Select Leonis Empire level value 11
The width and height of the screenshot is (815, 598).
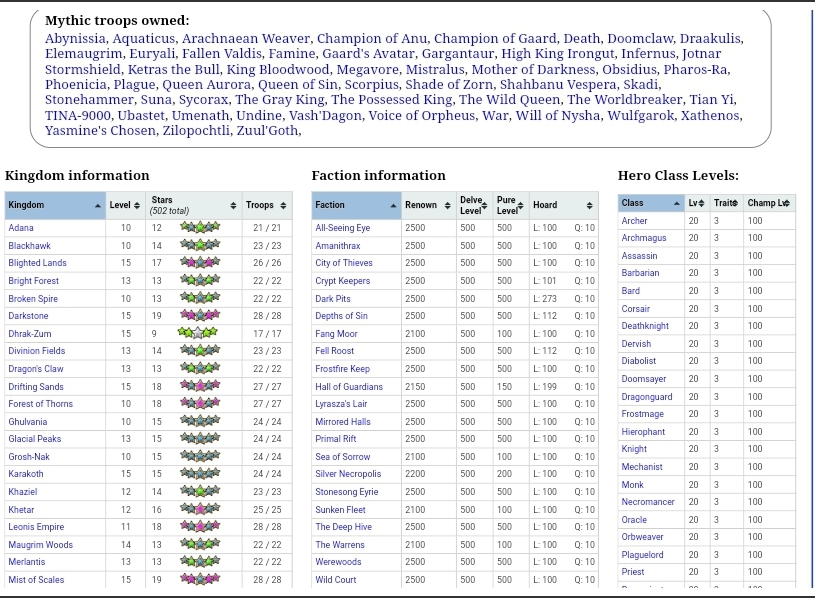[x=126, y=527]
